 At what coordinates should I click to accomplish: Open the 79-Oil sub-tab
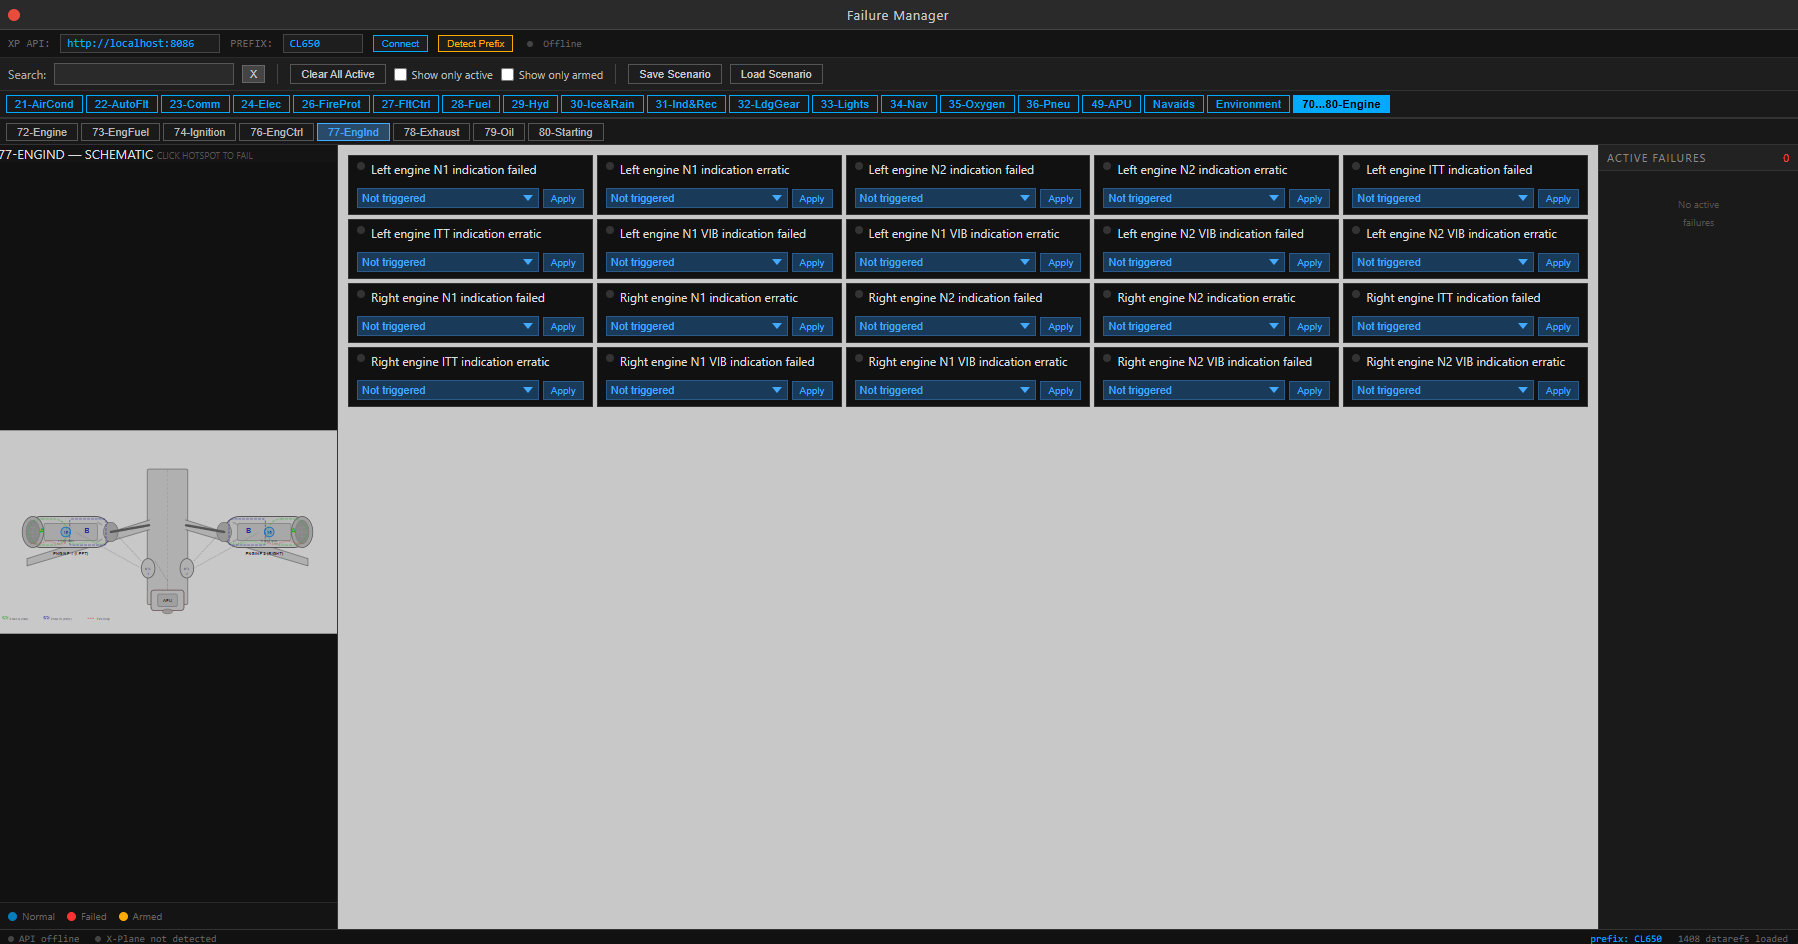coord(499,132)
